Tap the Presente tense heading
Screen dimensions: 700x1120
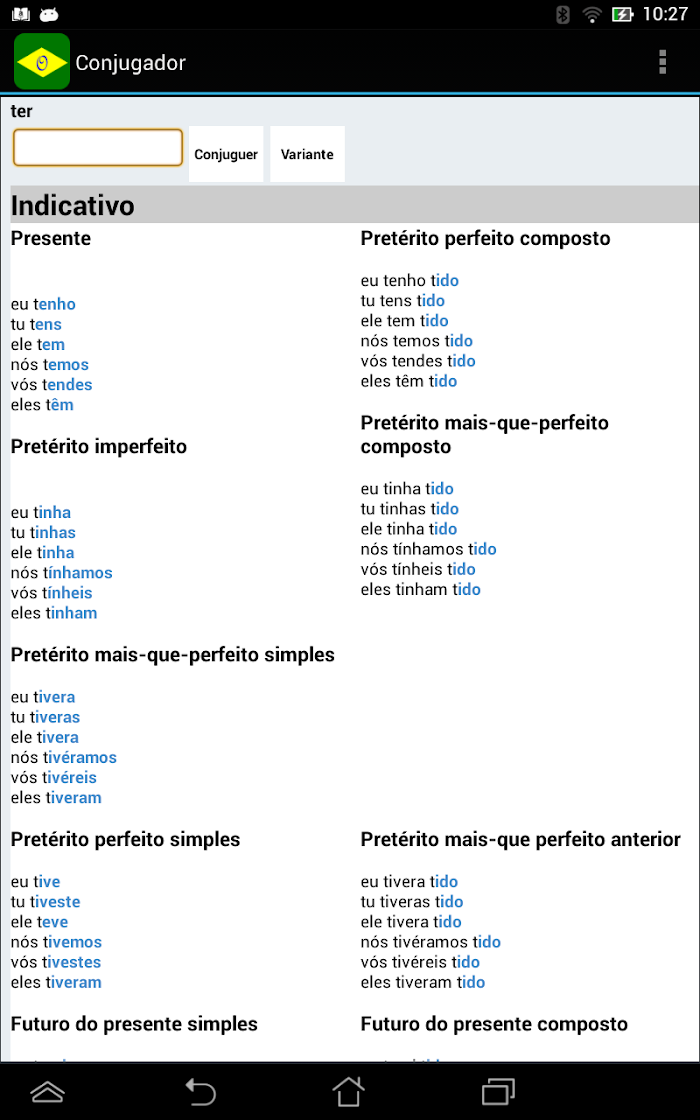51,239
